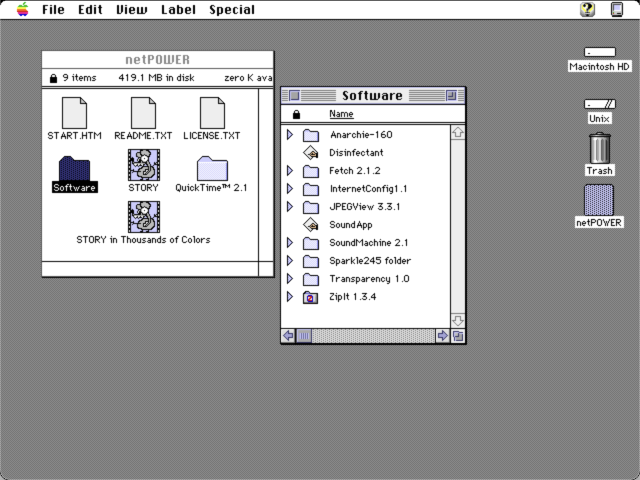Click the horizontal scroll thumb in Software window
This screenshot has height=480, width=640.
point(304,336)
